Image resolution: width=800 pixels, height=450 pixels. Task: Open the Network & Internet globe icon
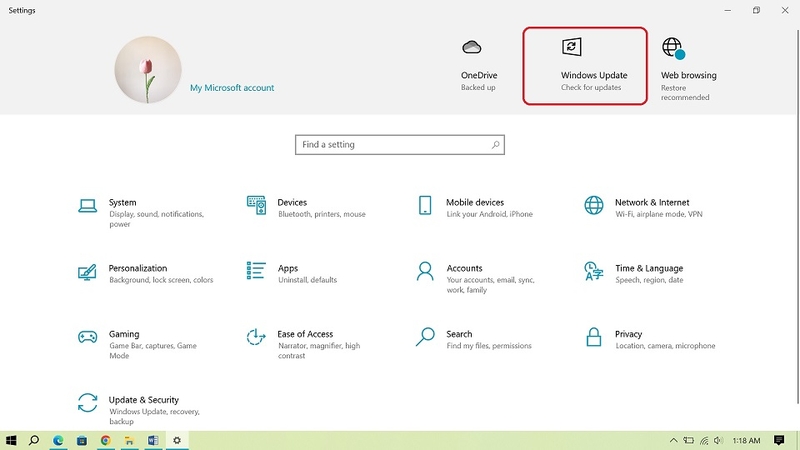[x=594, y=205]
